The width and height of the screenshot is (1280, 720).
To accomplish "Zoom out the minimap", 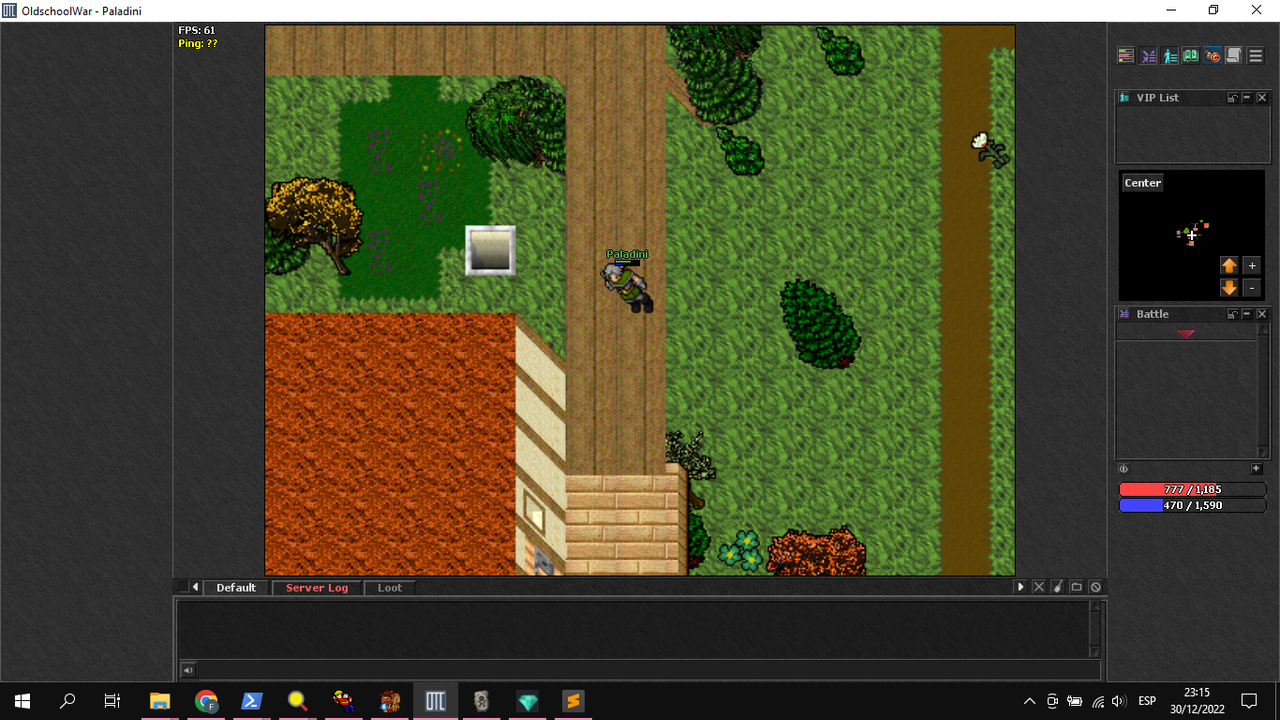I will (x=1252, y=288).
